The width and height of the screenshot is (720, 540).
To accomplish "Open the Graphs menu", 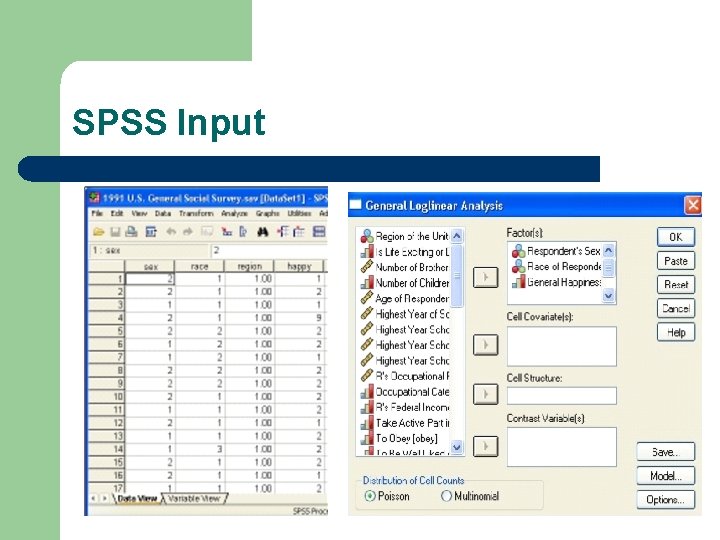I will (x=267, y=214).
